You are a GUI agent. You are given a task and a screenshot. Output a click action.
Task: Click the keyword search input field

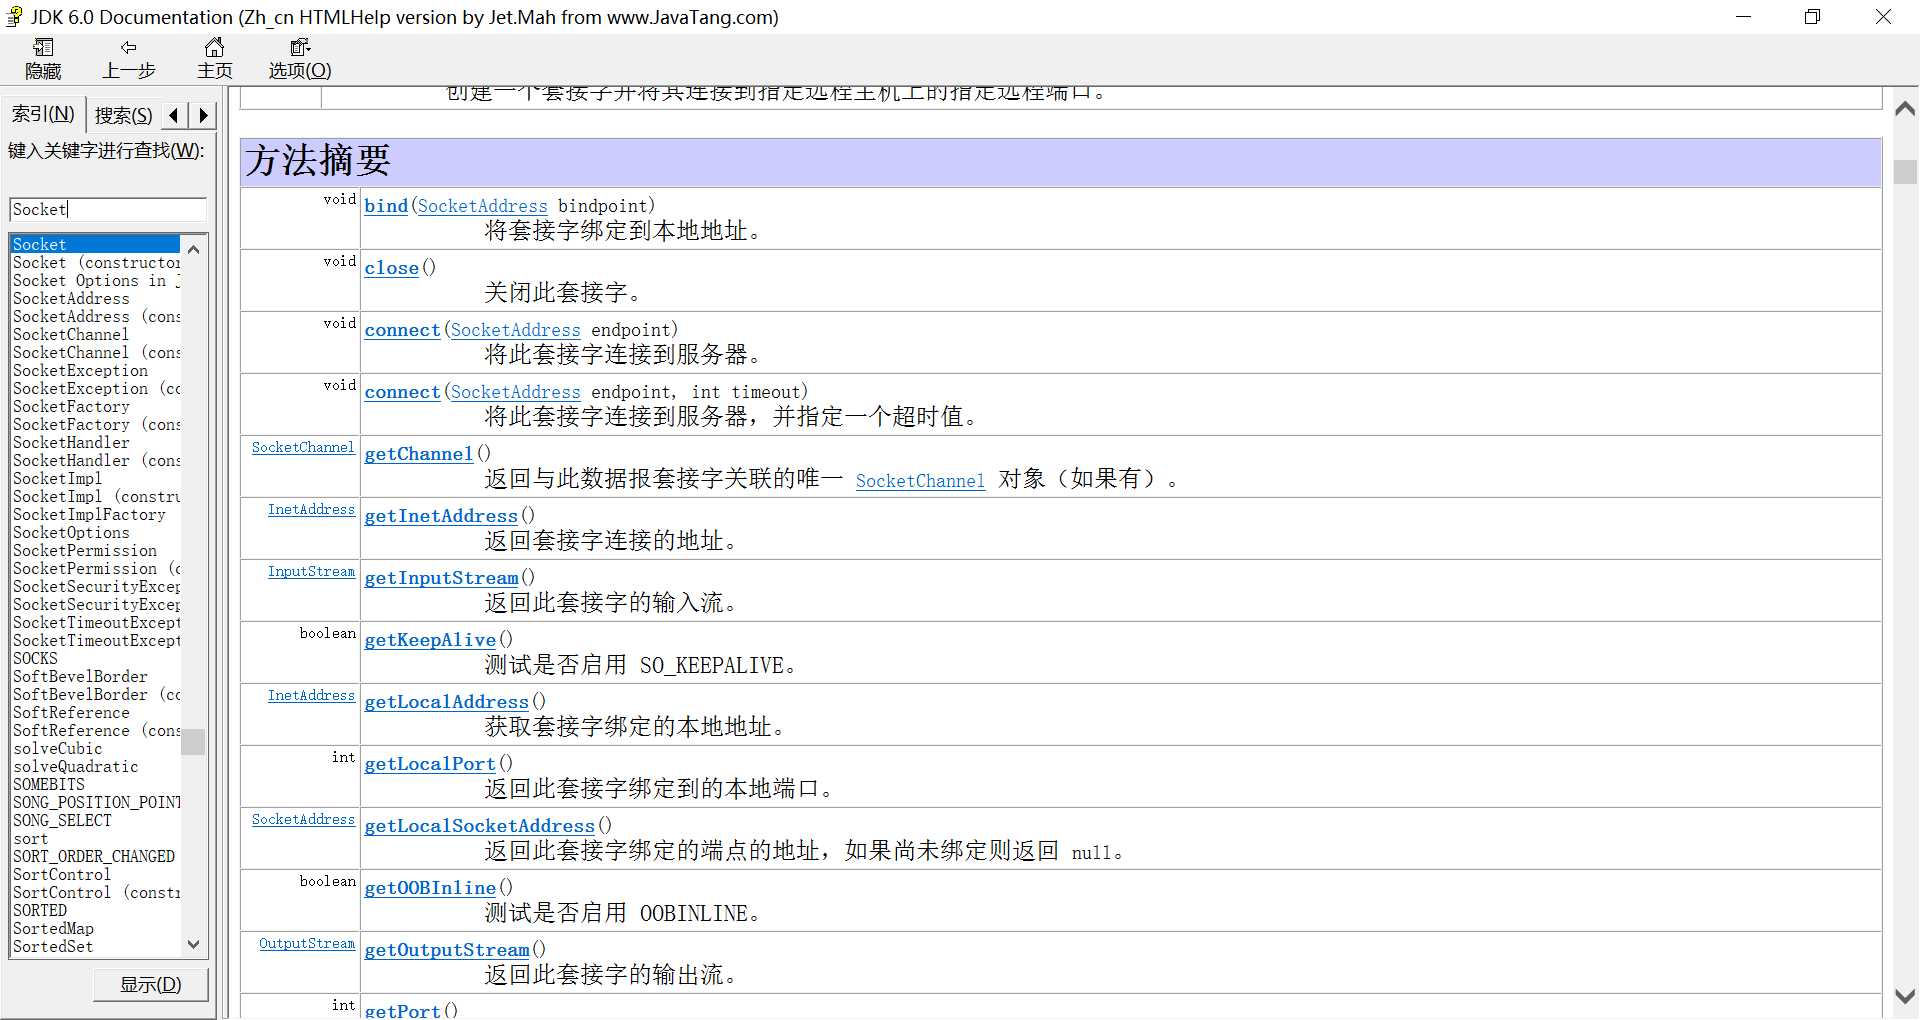coord(108,209)
